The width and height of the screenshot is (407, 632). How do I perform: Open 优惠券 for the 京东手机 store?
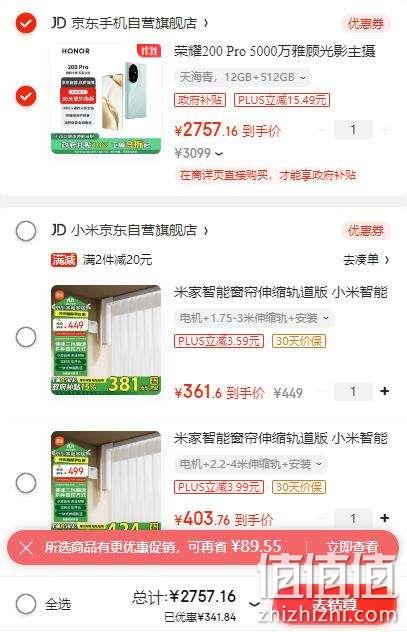[x=365, y=23]
